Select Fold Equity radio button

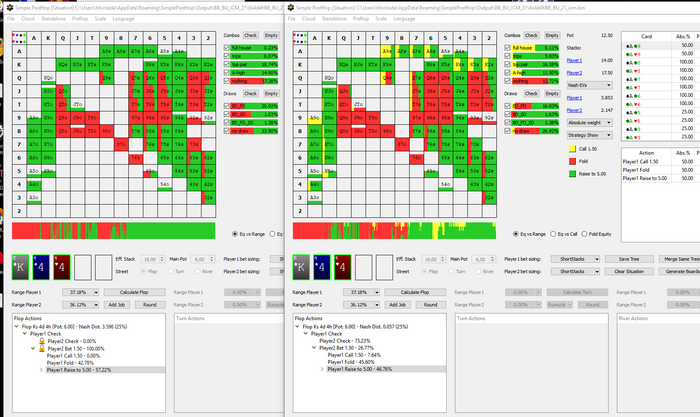point(584,234)
